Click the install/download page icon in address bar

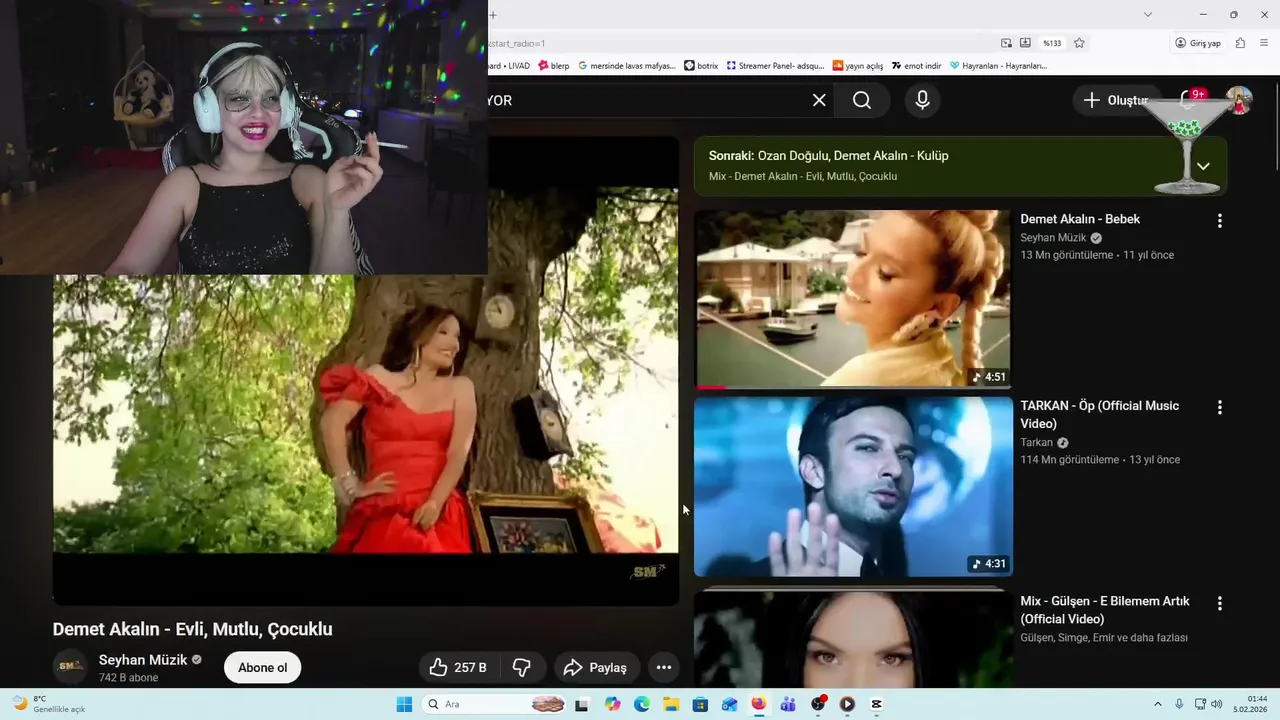pyautogui.click(x=1025, y=43)
